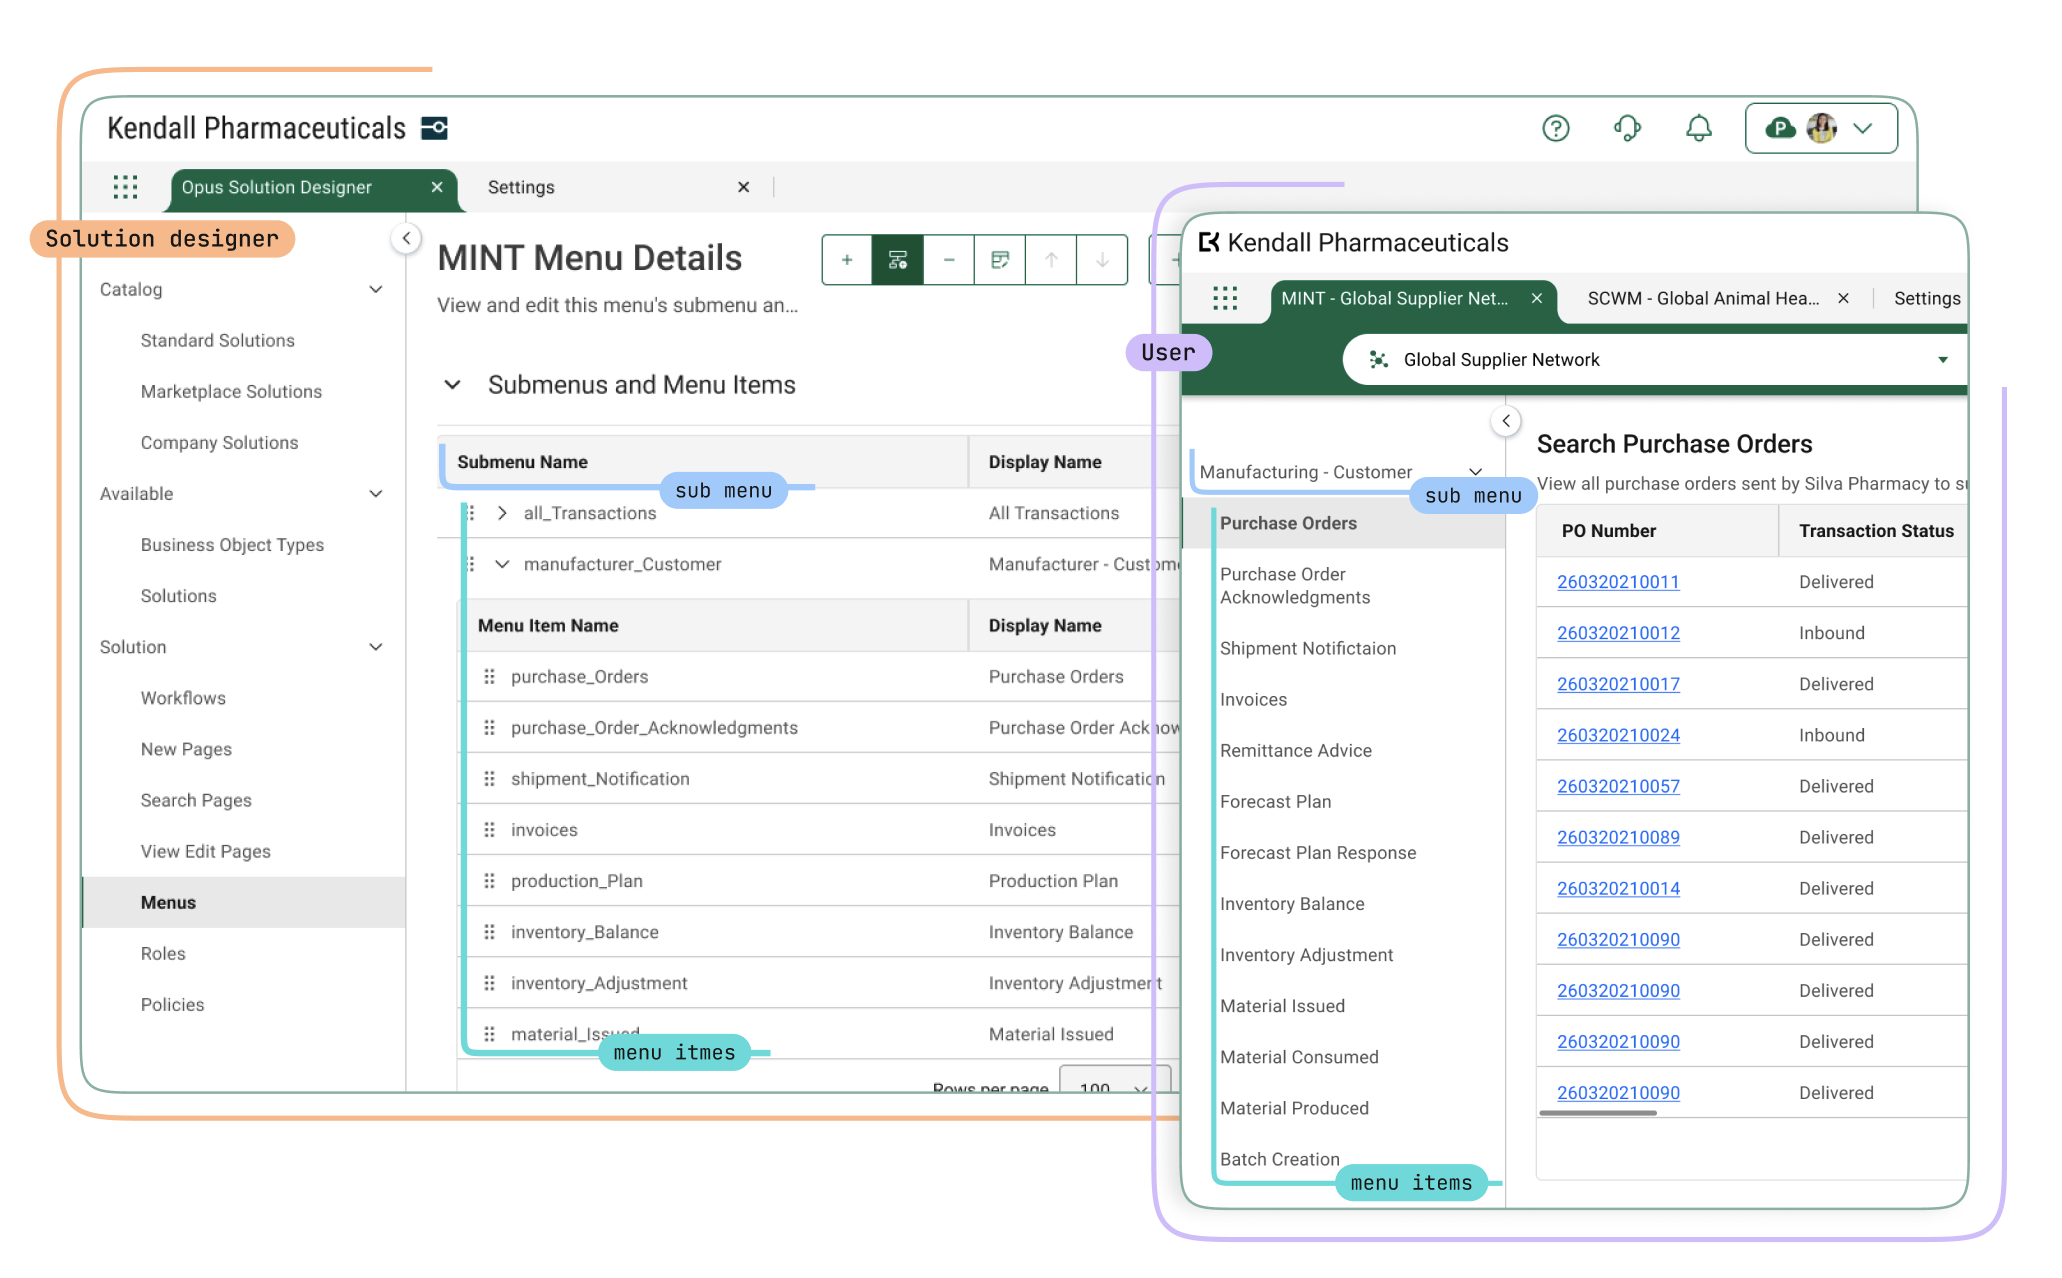Collapse the left sidebar in Solution Designer

406,238
